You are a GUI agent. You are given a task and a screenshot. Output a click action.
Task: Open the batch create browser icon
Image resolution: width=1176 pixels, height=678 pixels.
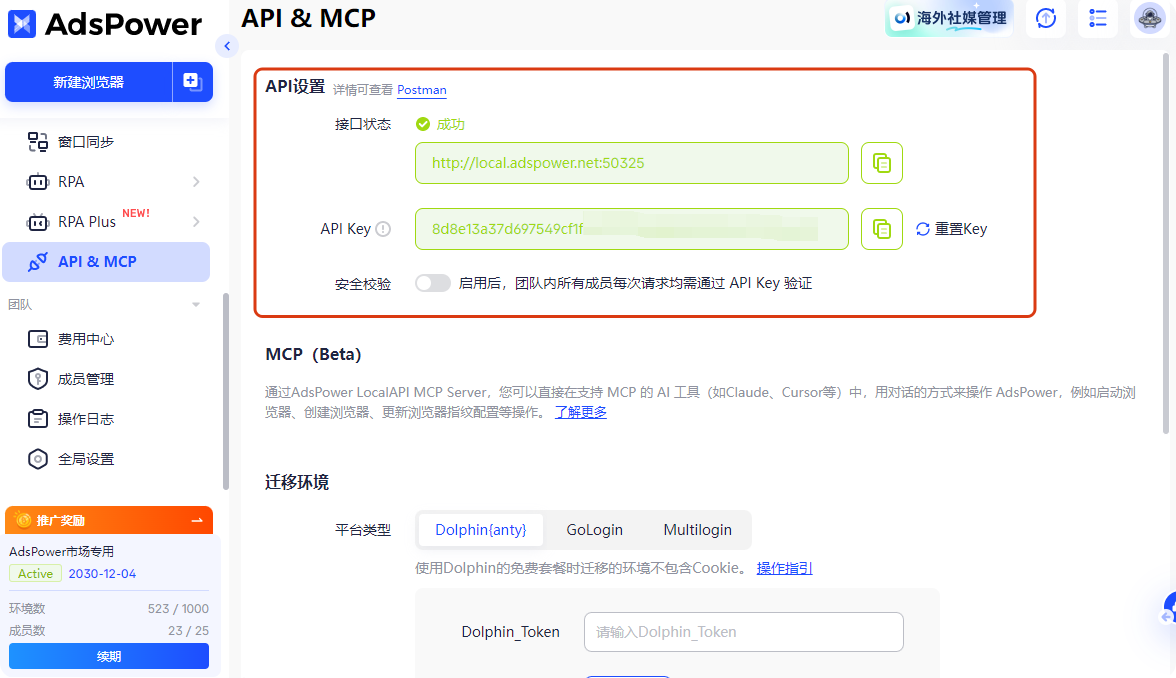192,82
